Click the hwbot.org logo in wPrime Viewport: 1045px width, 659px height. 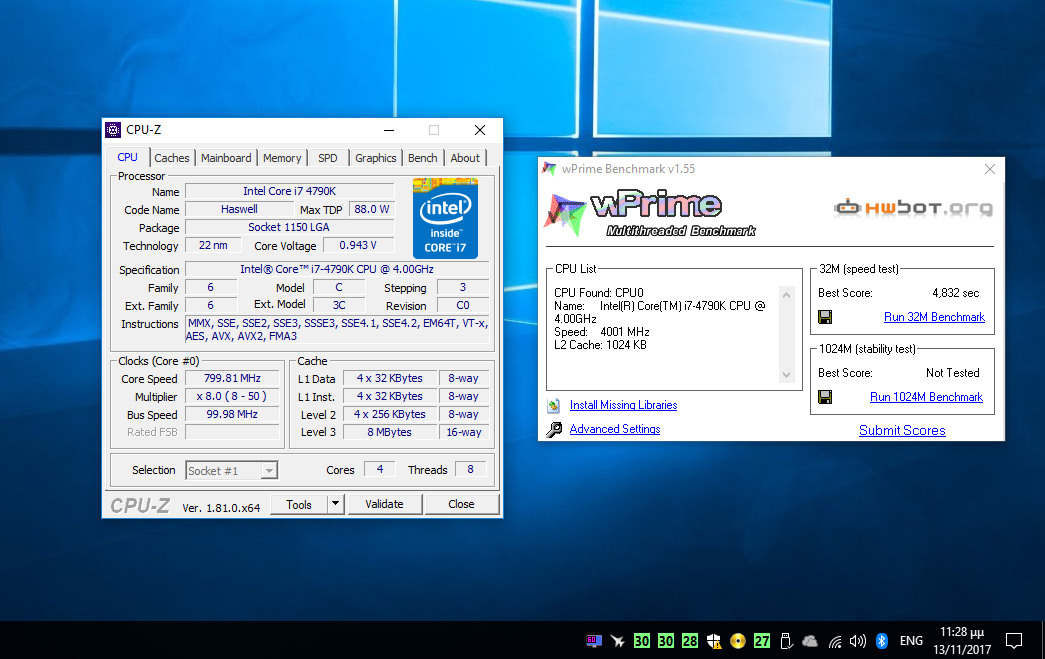pyautogui.click(x=913, y=208)
